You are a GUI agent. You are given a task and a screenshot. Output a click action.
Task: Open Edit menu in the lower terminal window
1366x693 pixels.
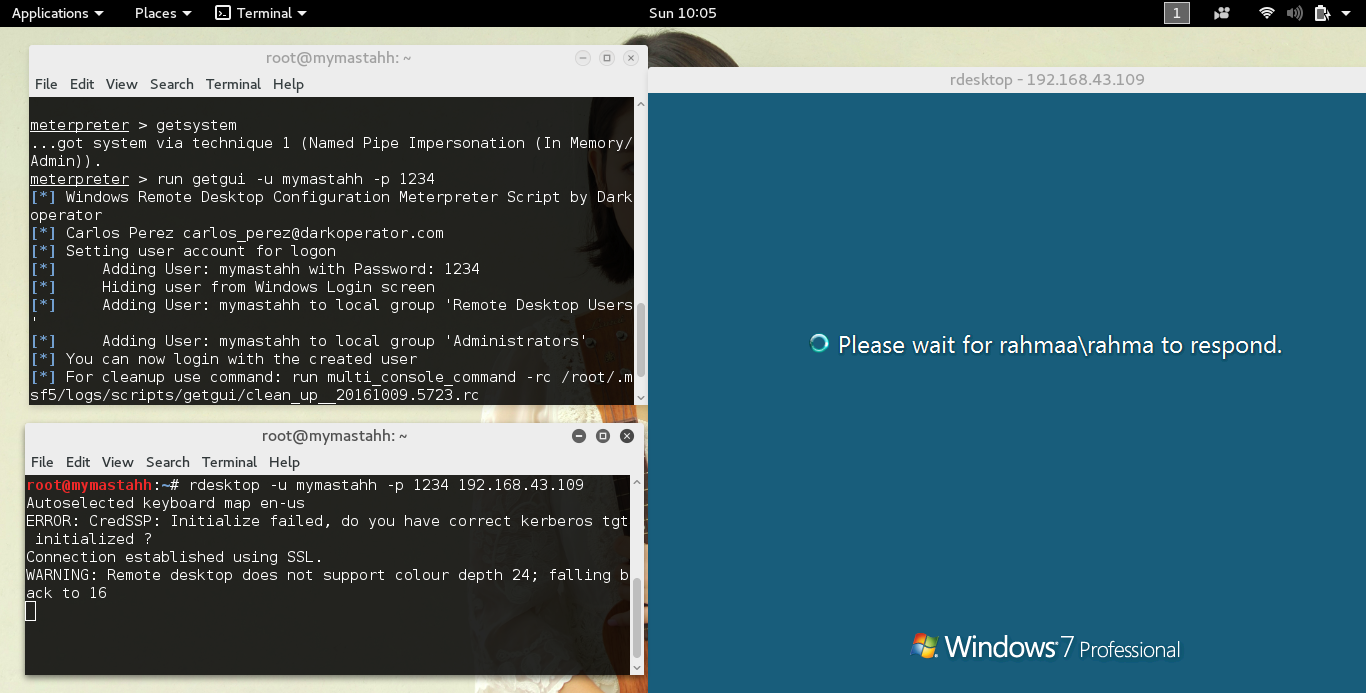tap(78, 462)
